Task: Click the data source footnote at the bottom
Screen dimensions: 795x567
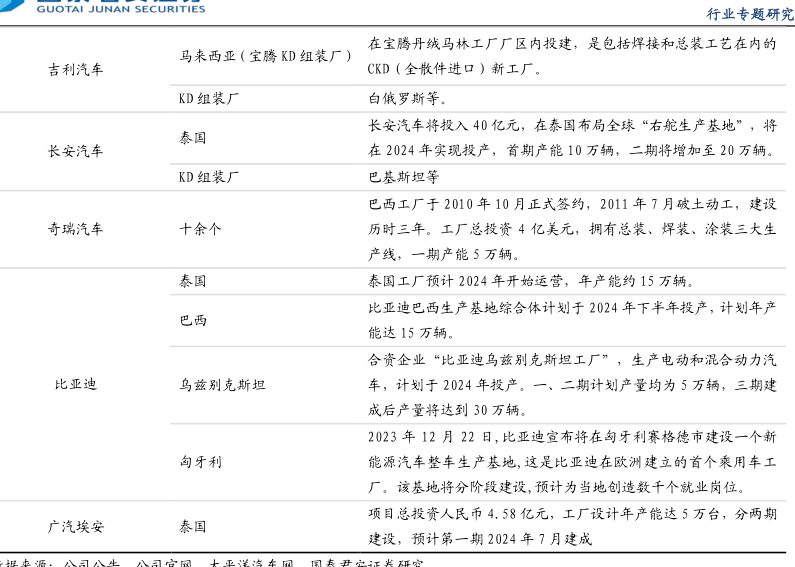Action: coord(210,562)
